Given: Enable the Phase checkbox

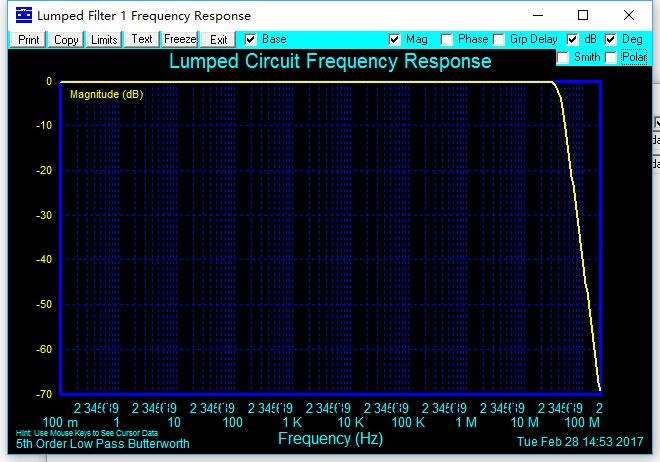Looking at the screenshot, I should [x=447, y=40].
